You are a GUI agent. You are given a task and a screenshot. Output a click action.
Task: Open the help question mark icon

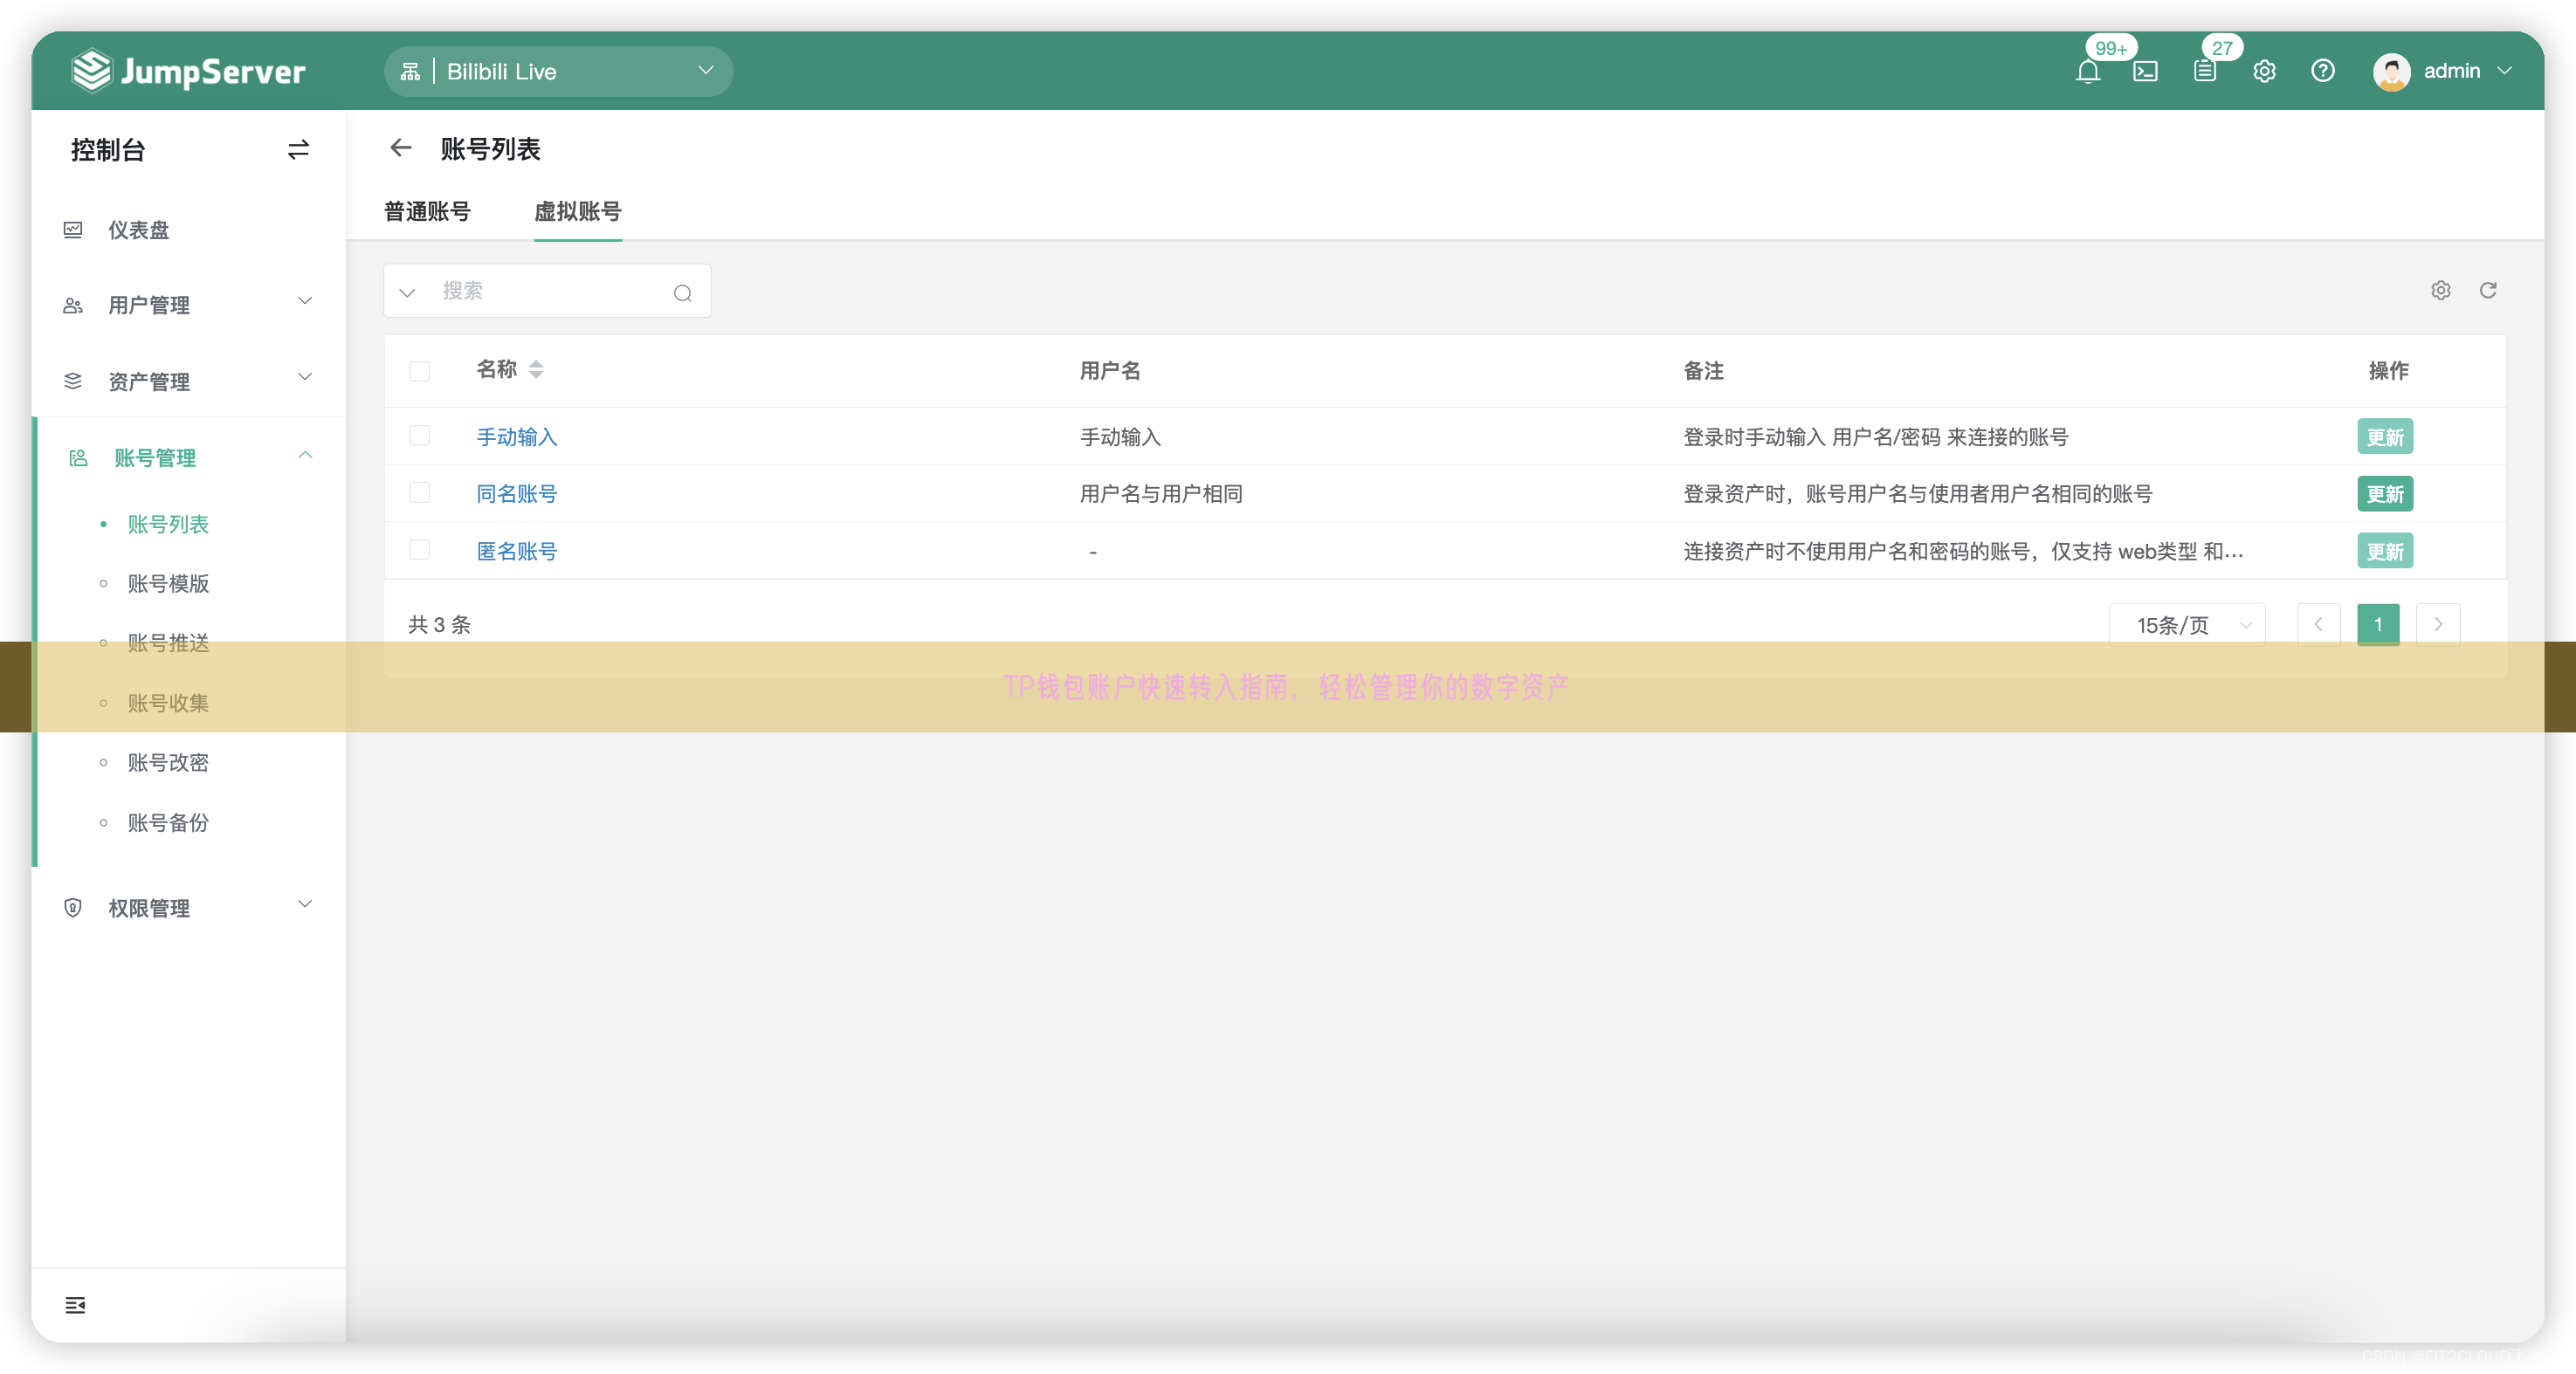click(x=2322, y=71)
